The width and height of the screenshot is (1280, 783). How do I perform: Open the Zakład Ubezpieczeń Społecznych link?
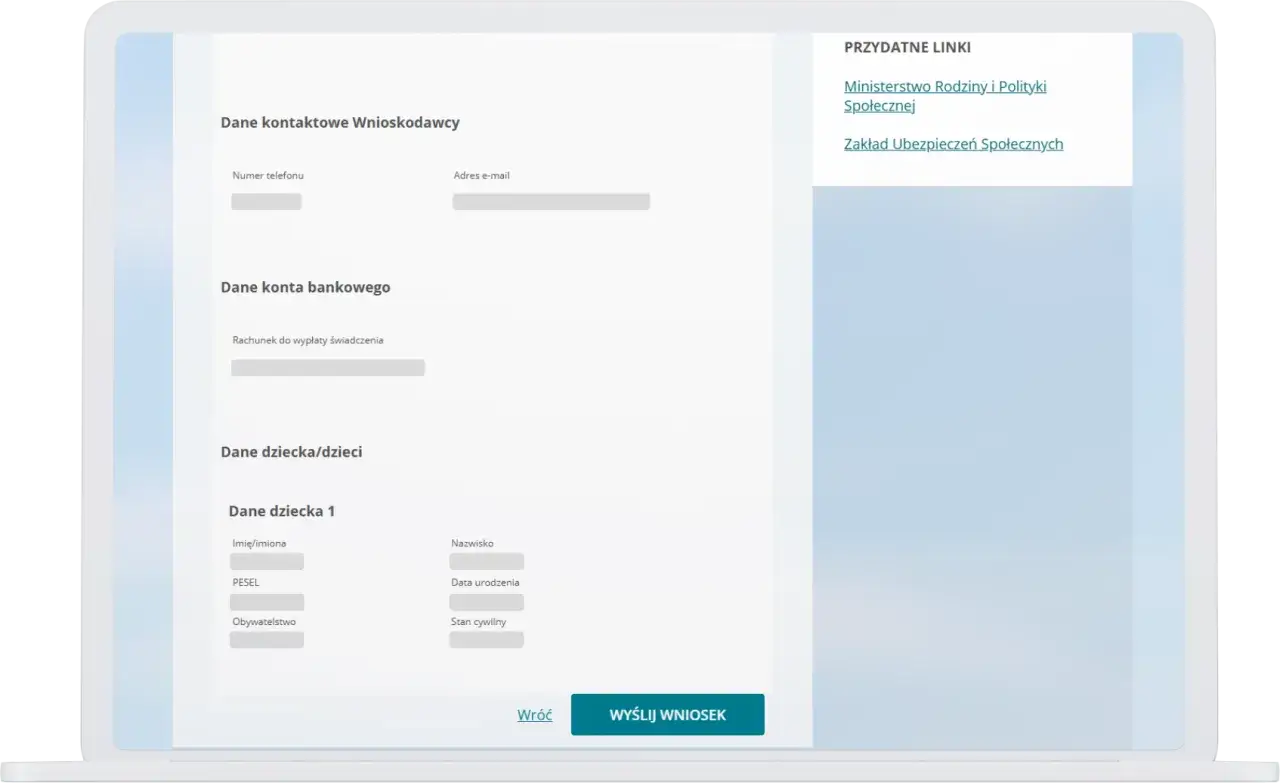coord(953,143)
